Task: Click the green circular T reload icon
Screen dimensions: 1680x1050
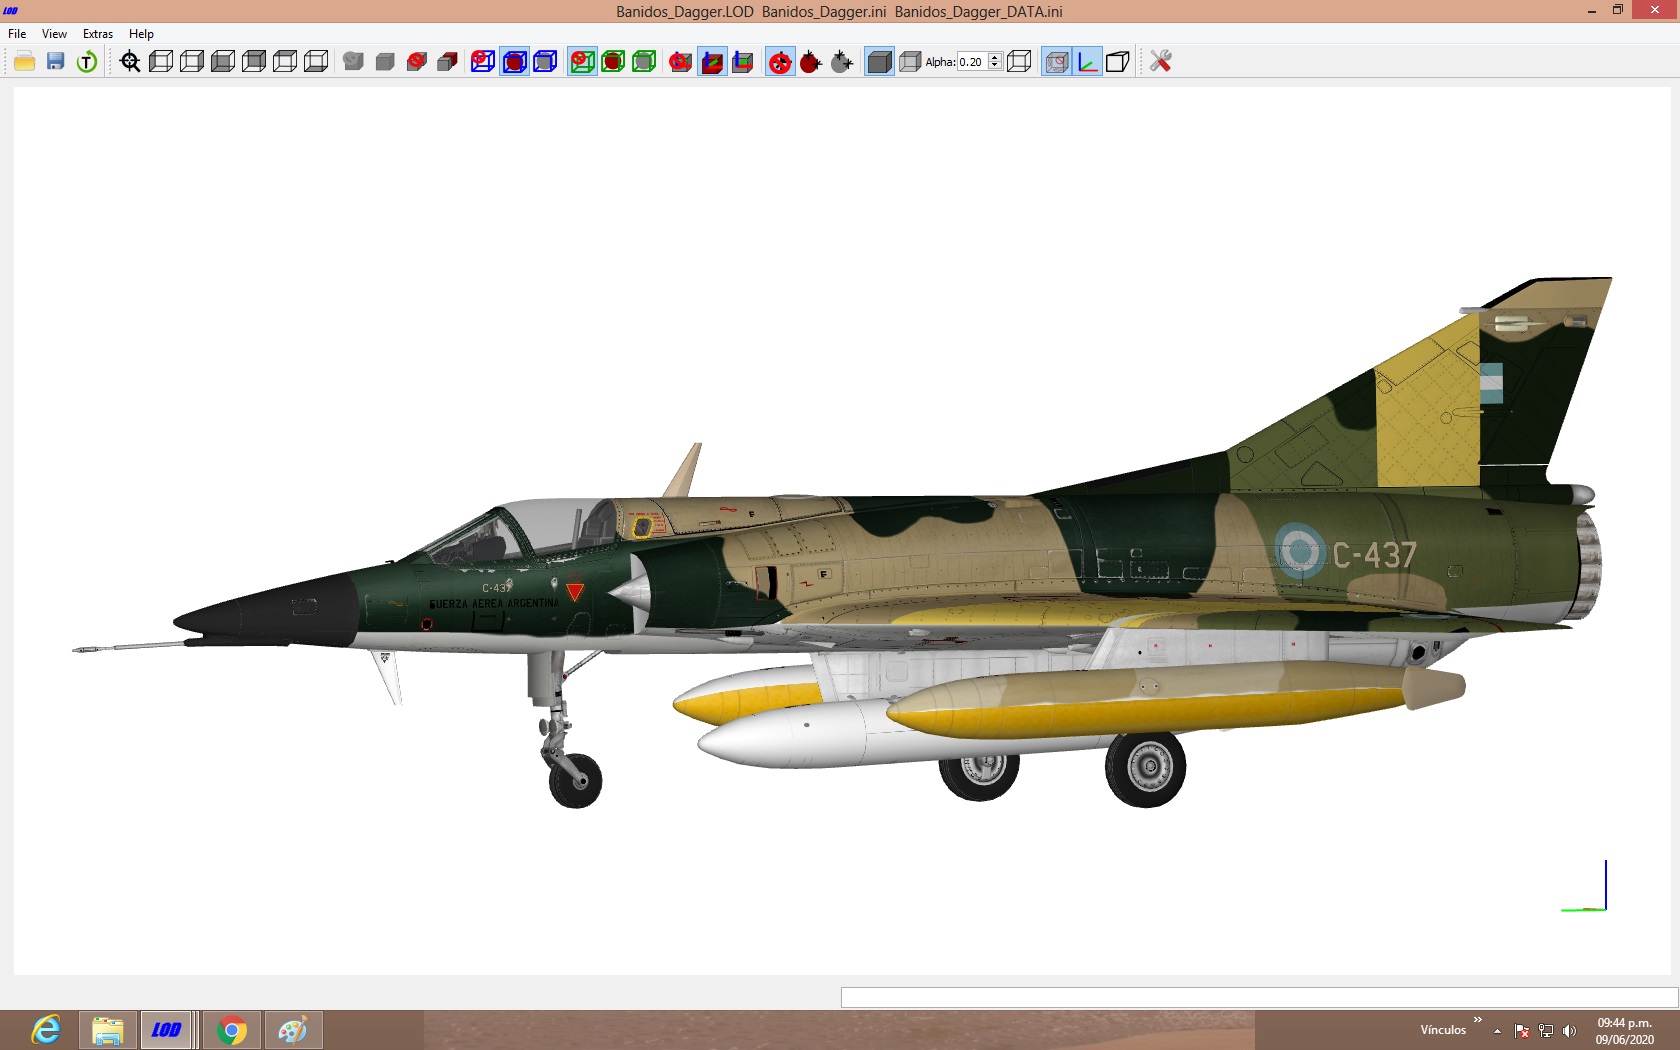Action: tap(87, 62)
